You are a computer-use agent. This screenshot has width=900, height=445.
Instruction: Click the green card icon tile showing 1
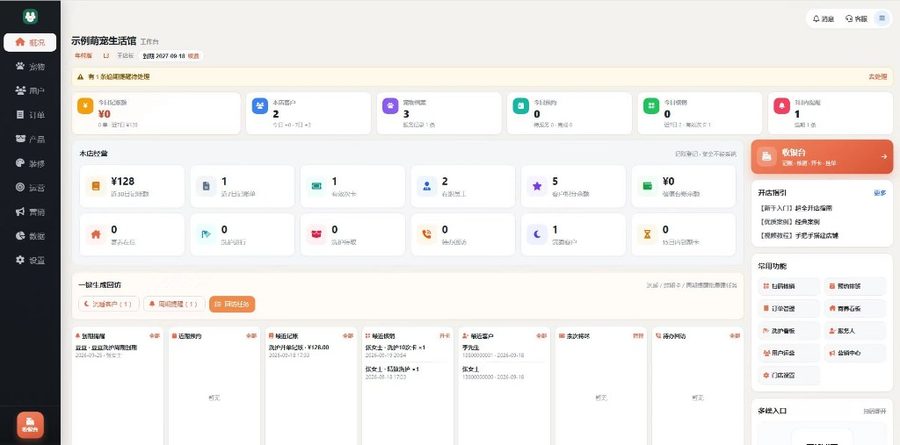click(352, 186)
